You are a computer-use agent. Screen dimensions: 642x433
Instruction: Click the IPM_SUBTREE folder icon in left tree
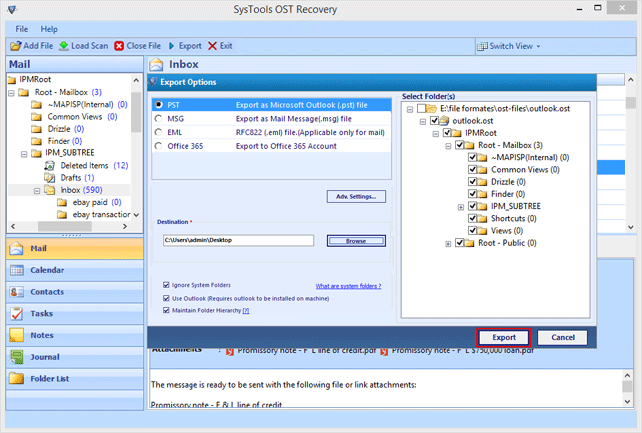click(36, 153)
